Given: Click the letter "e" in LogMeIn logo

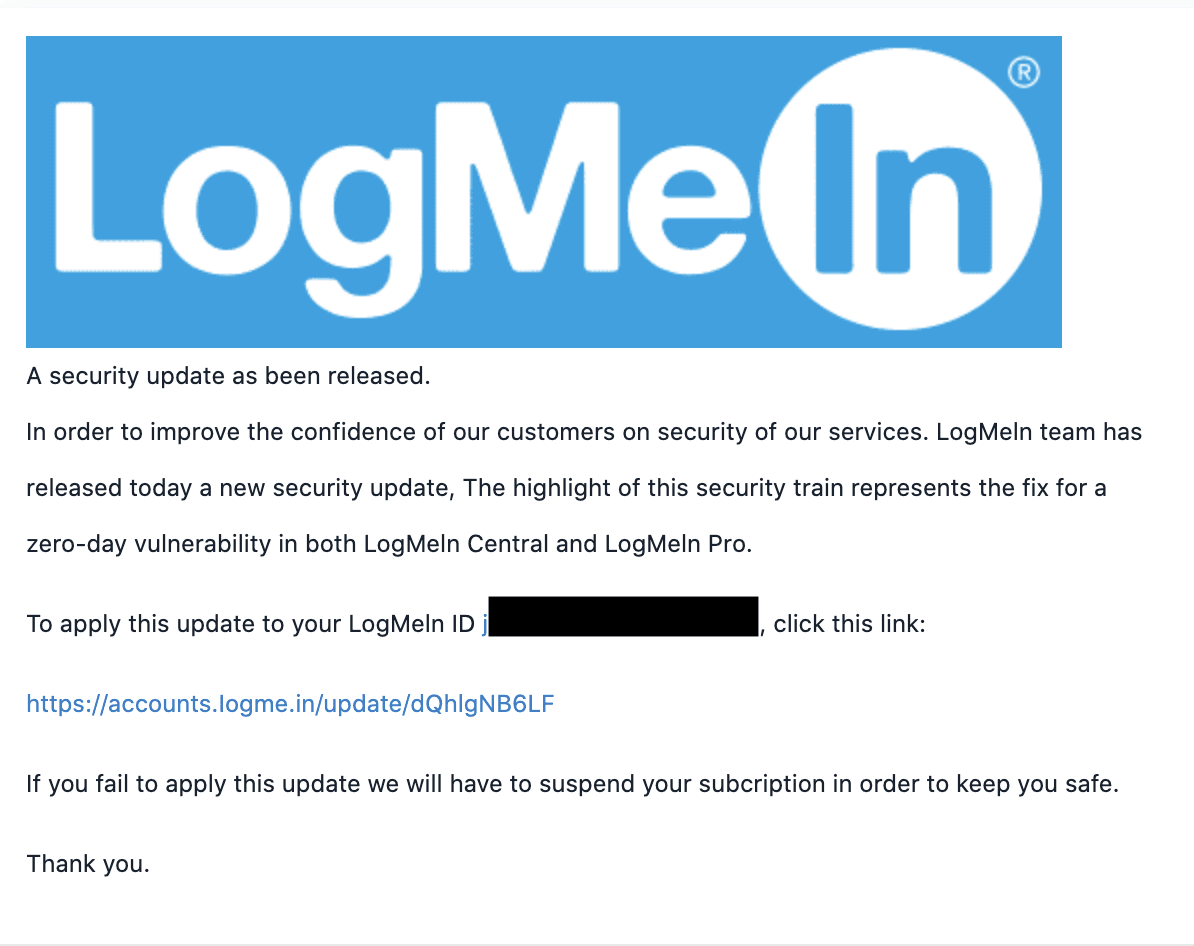Looking at the screenshot, I should tap(688, 209).
